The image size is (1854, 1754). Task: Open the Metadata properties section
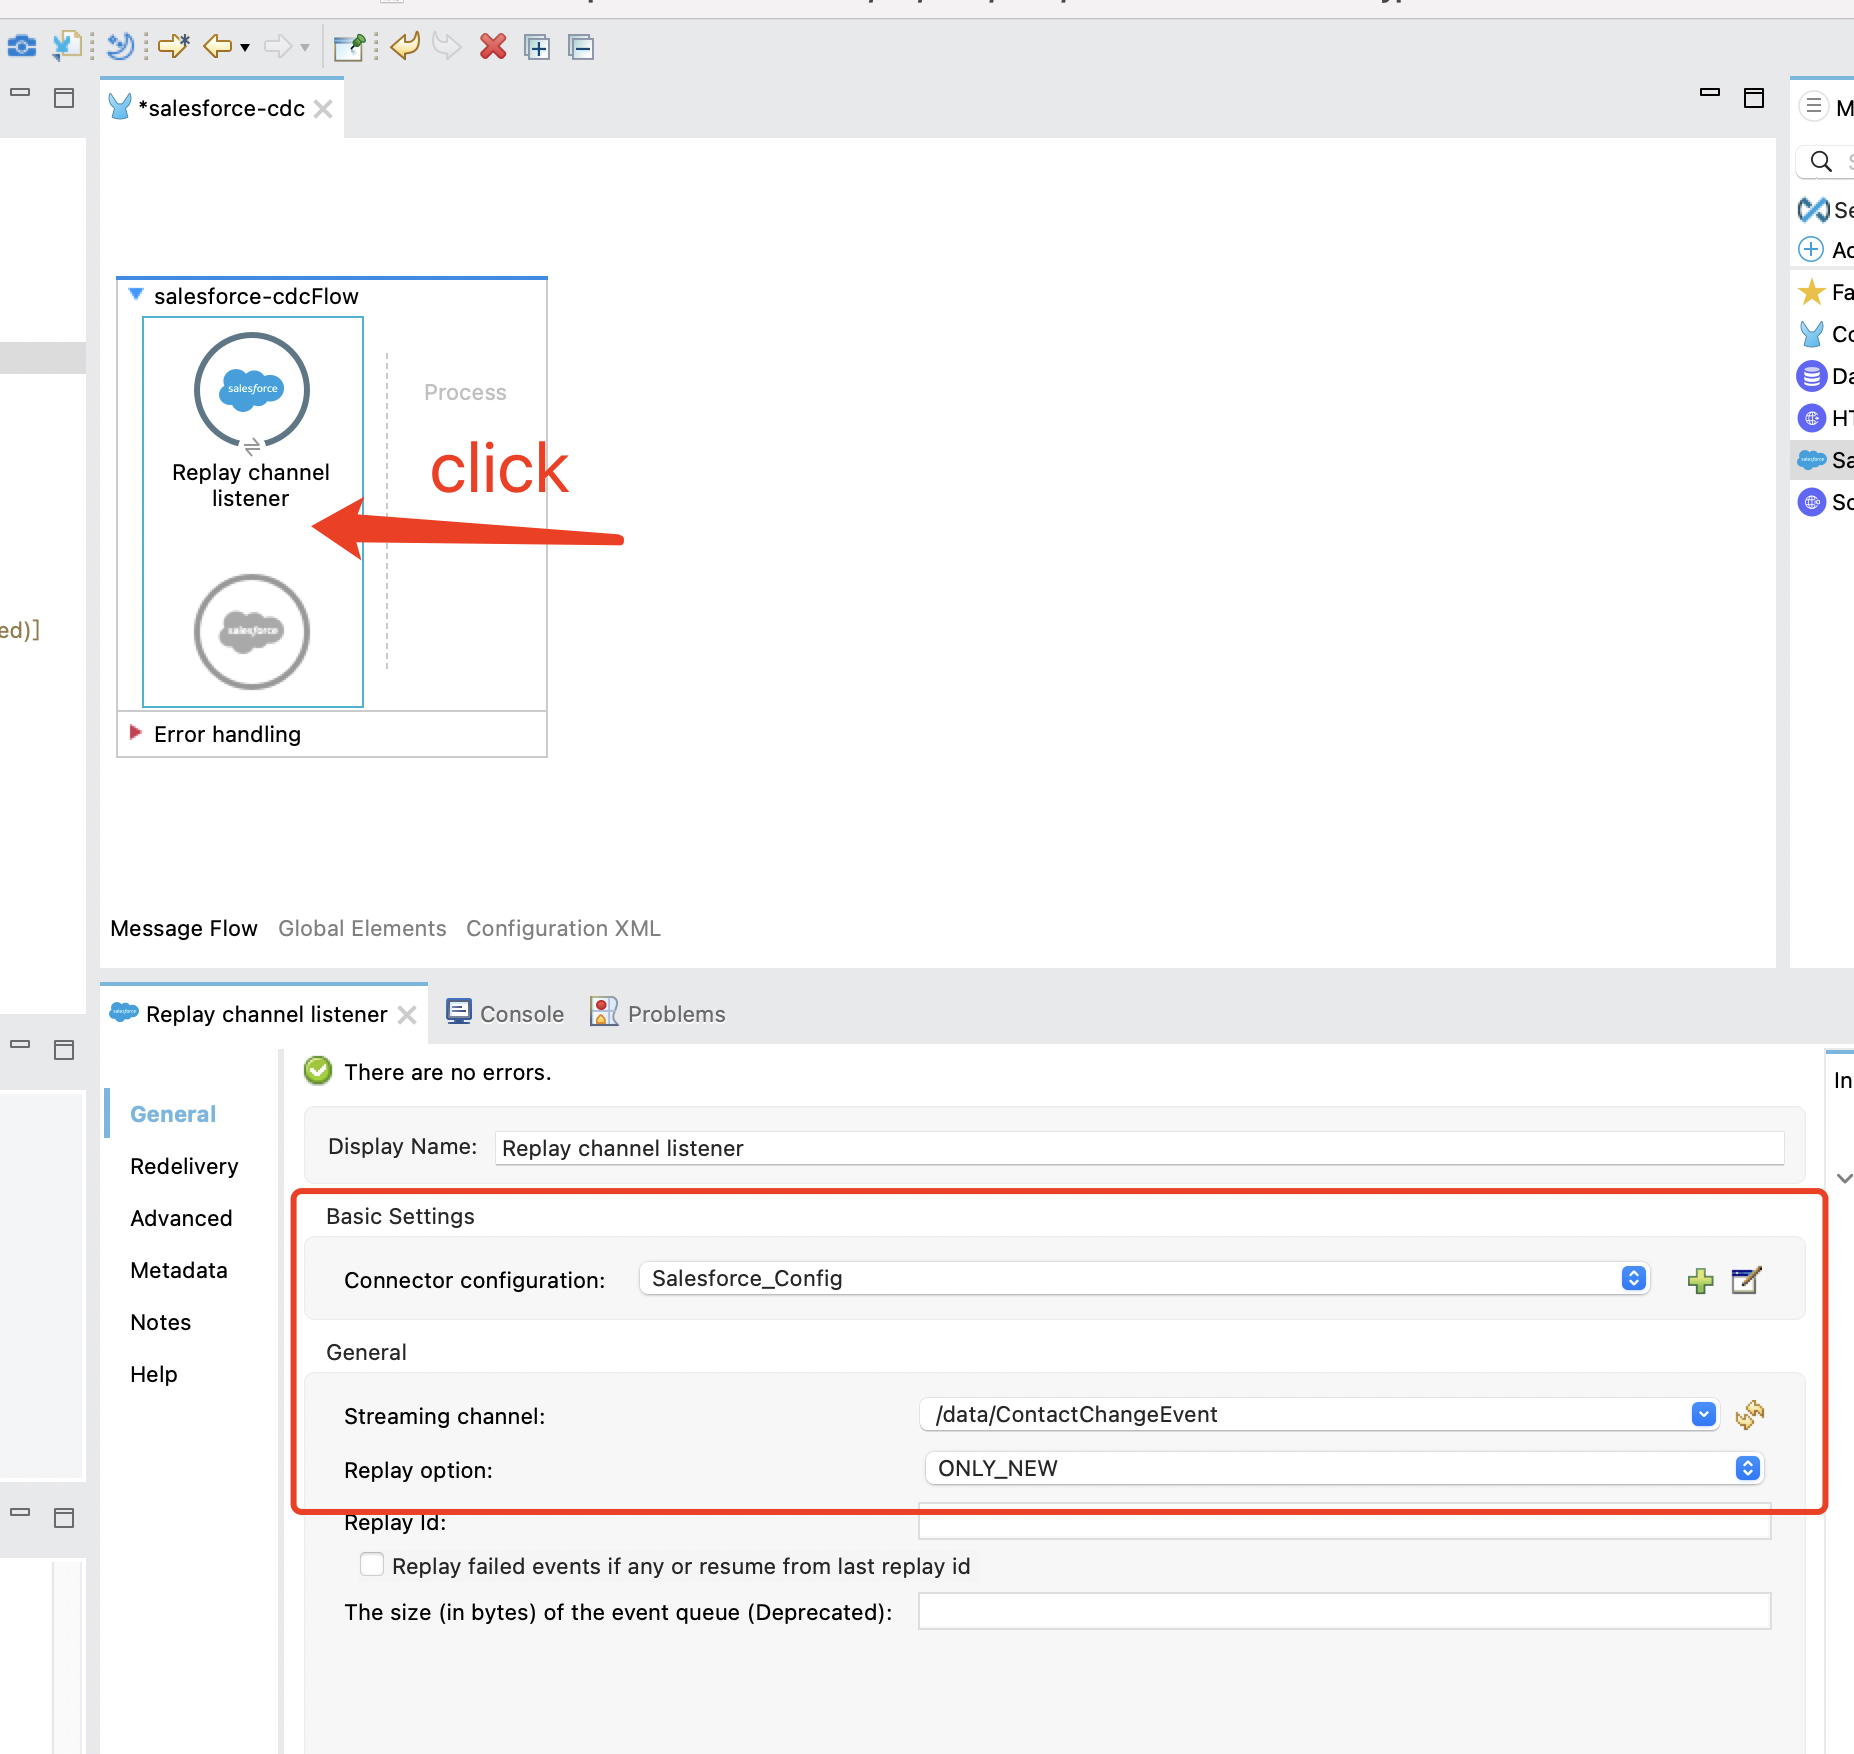(x=179, y=1270)
